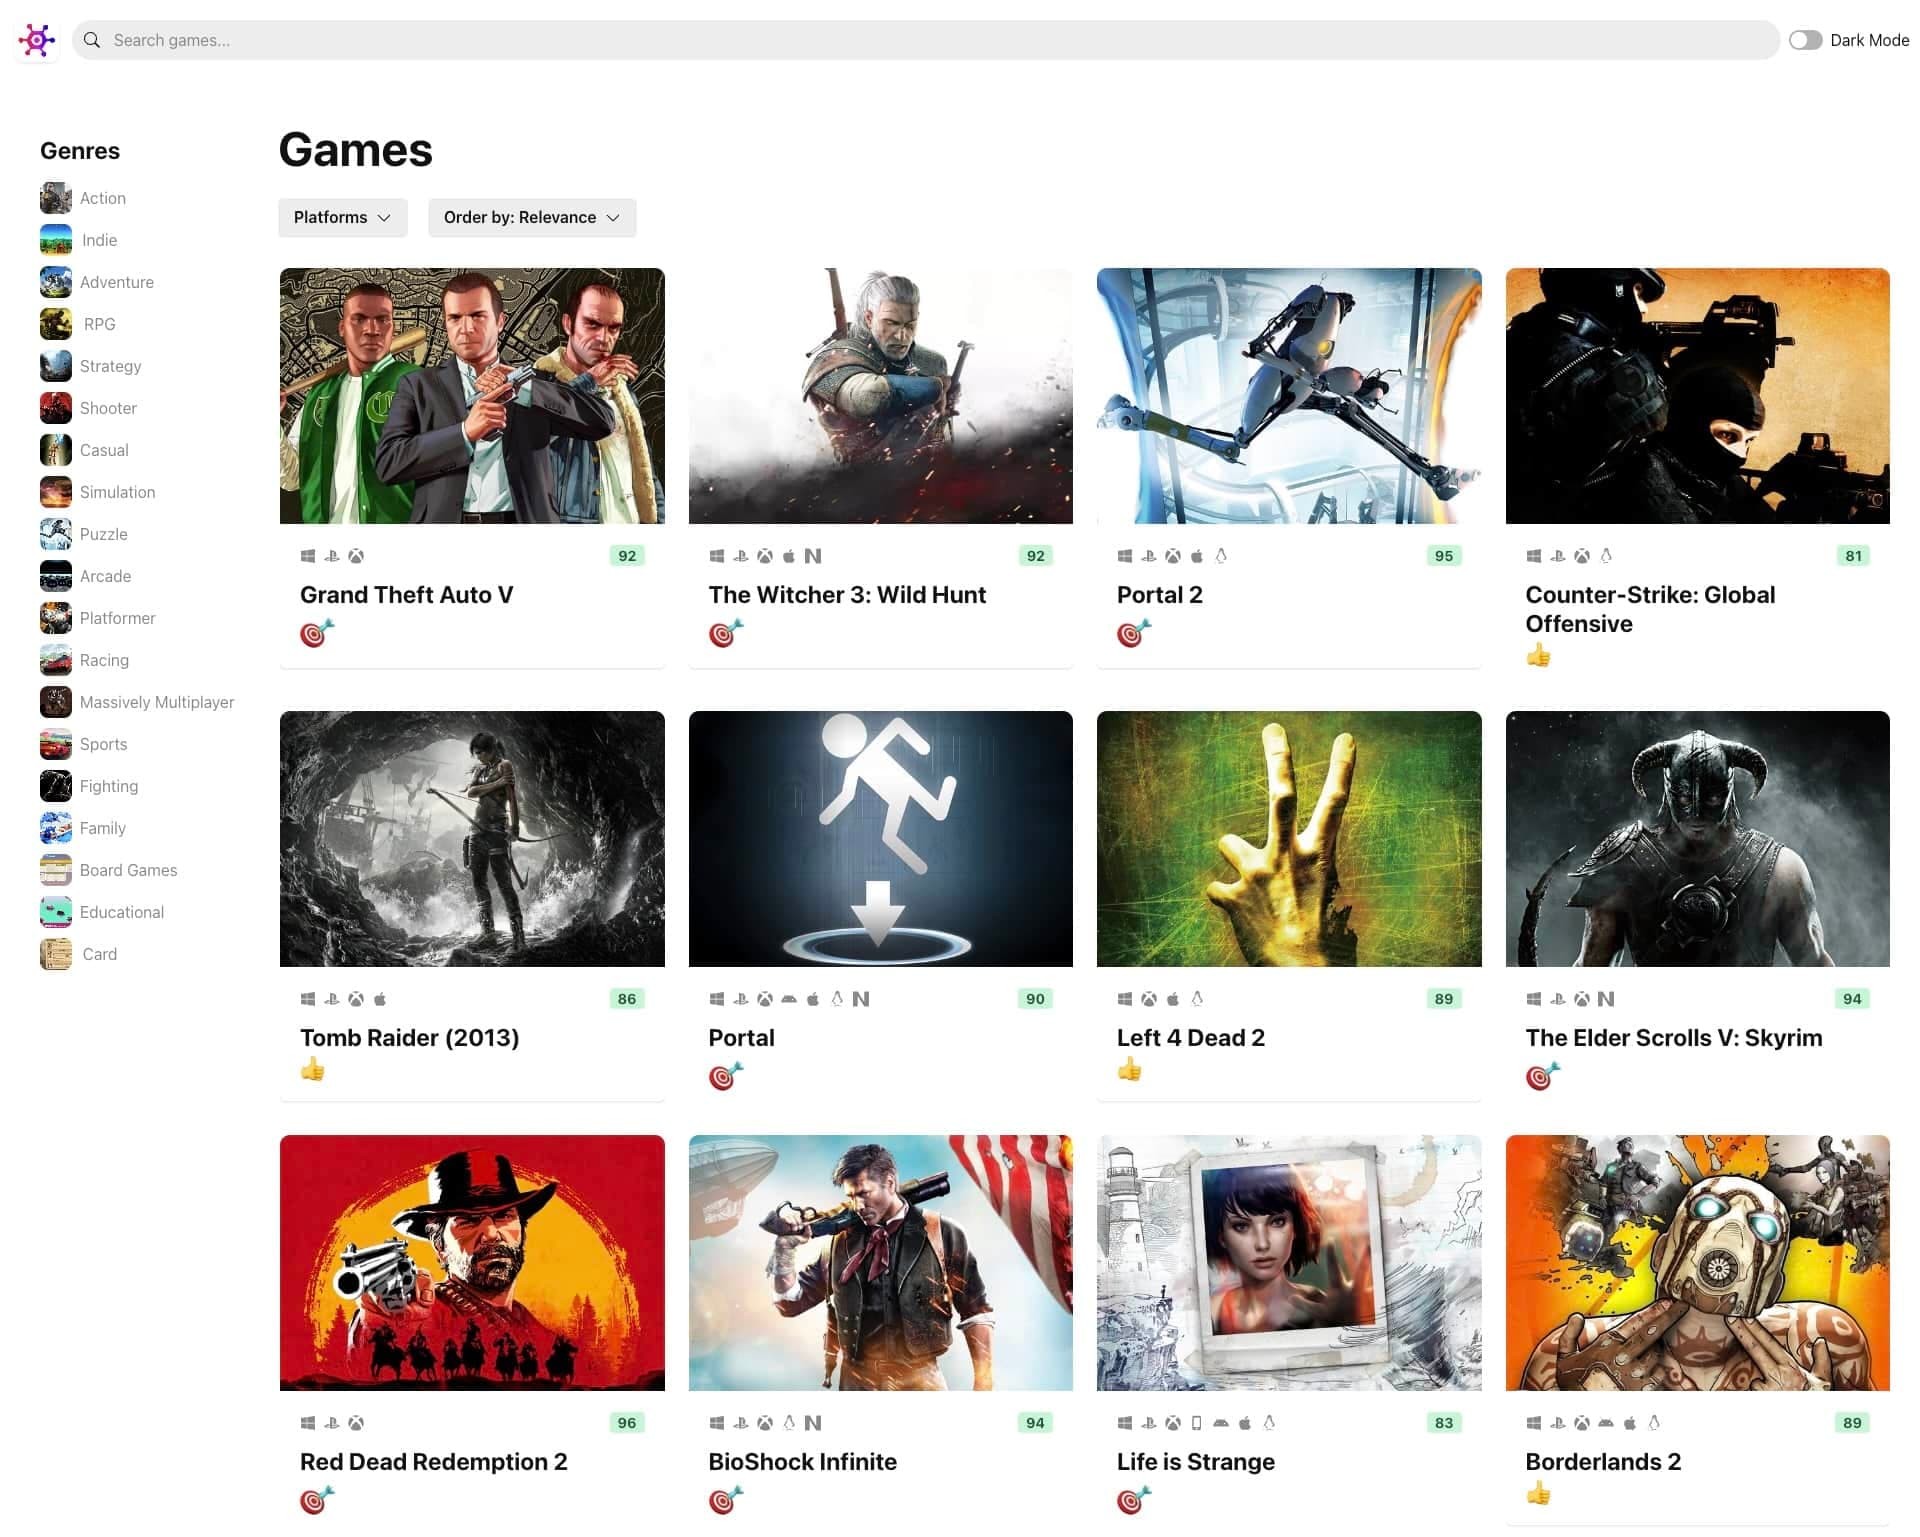Click the Shooter genre icon in sidebar

pyautogui.click(x=56, y=406)
